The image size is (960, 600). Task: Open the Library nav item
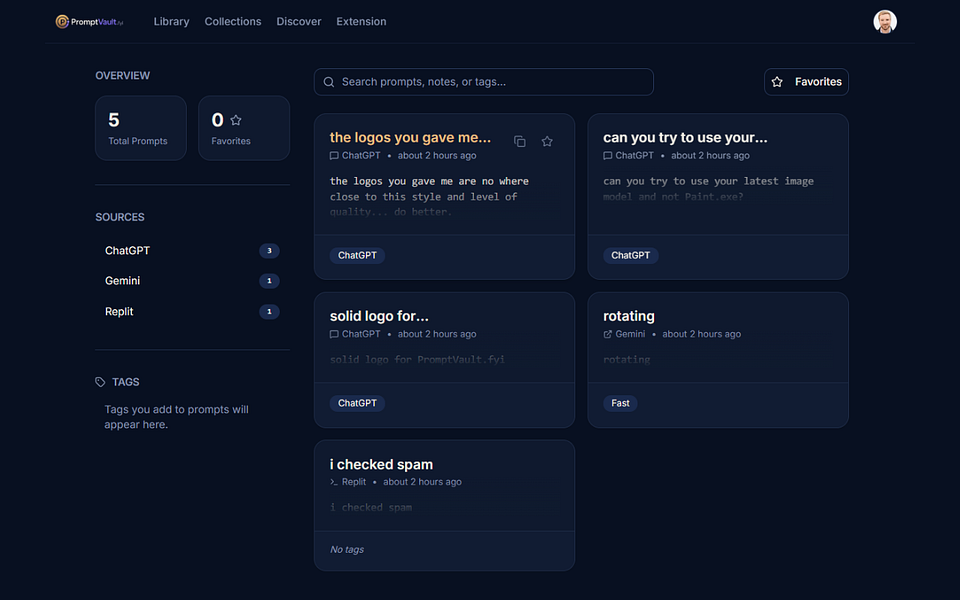click(x=171, y=21)
